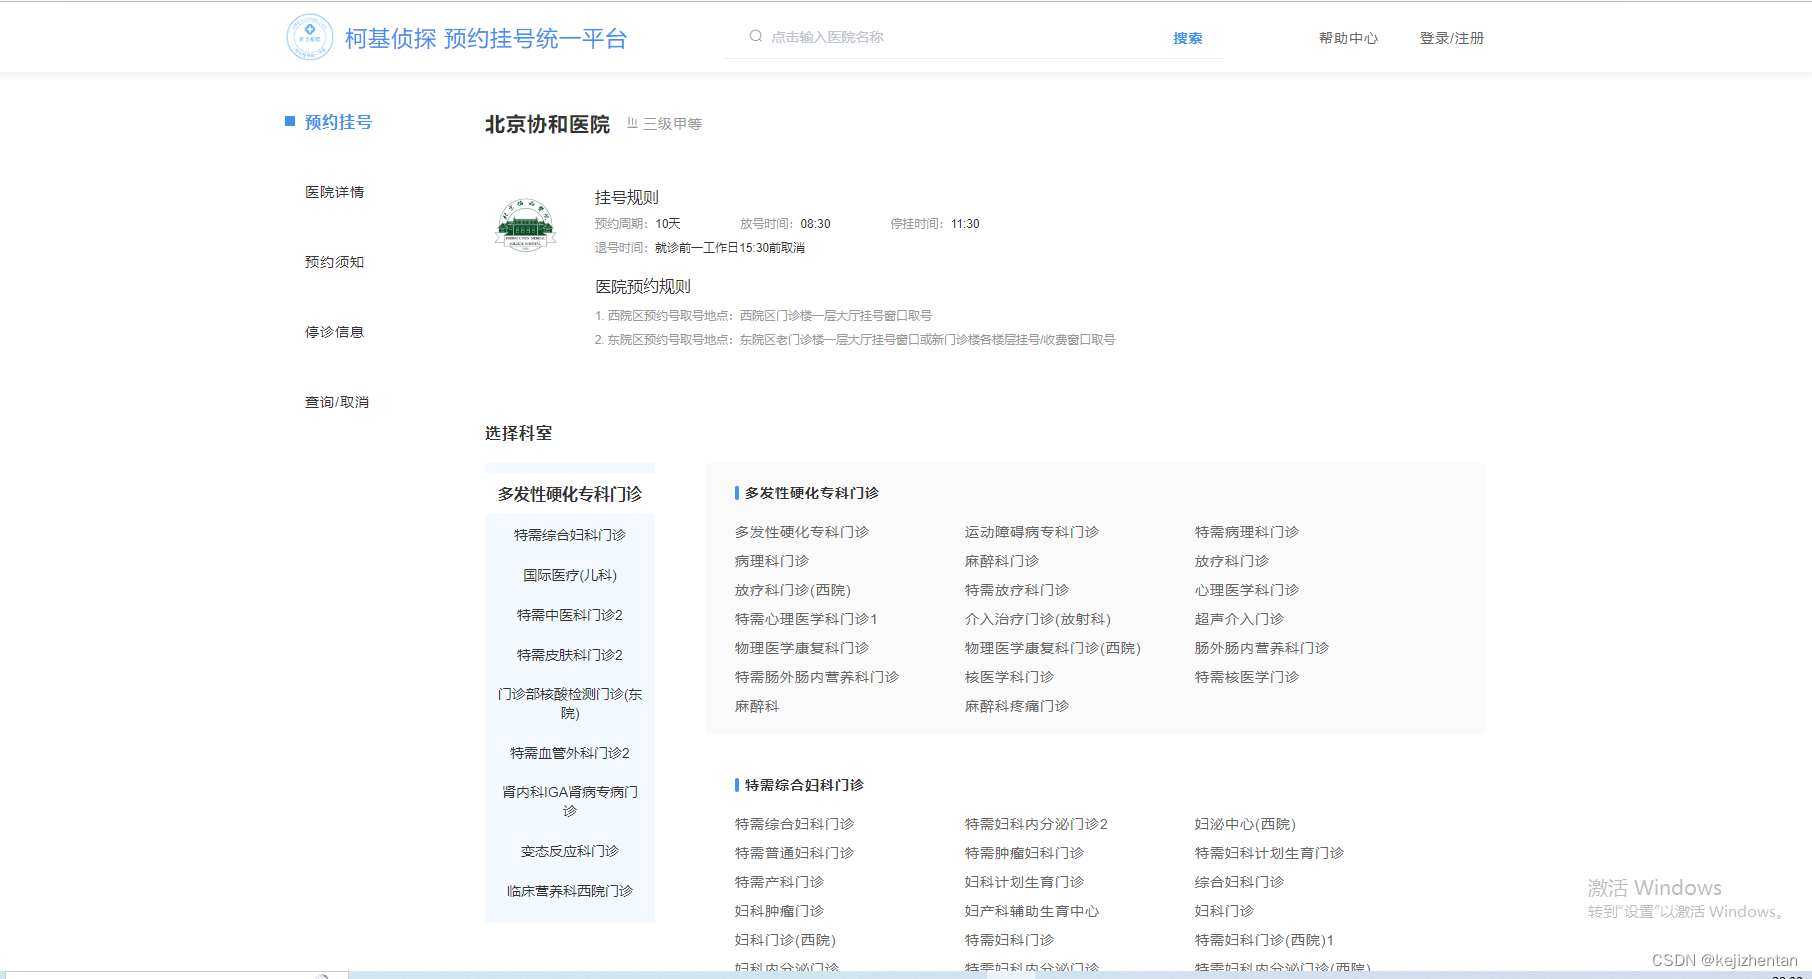Image resolution: width=1812 pixels, height=979 pixels.
Task: Click 肠外肠内营养科门诊 department link
Action: (1262, 648)
